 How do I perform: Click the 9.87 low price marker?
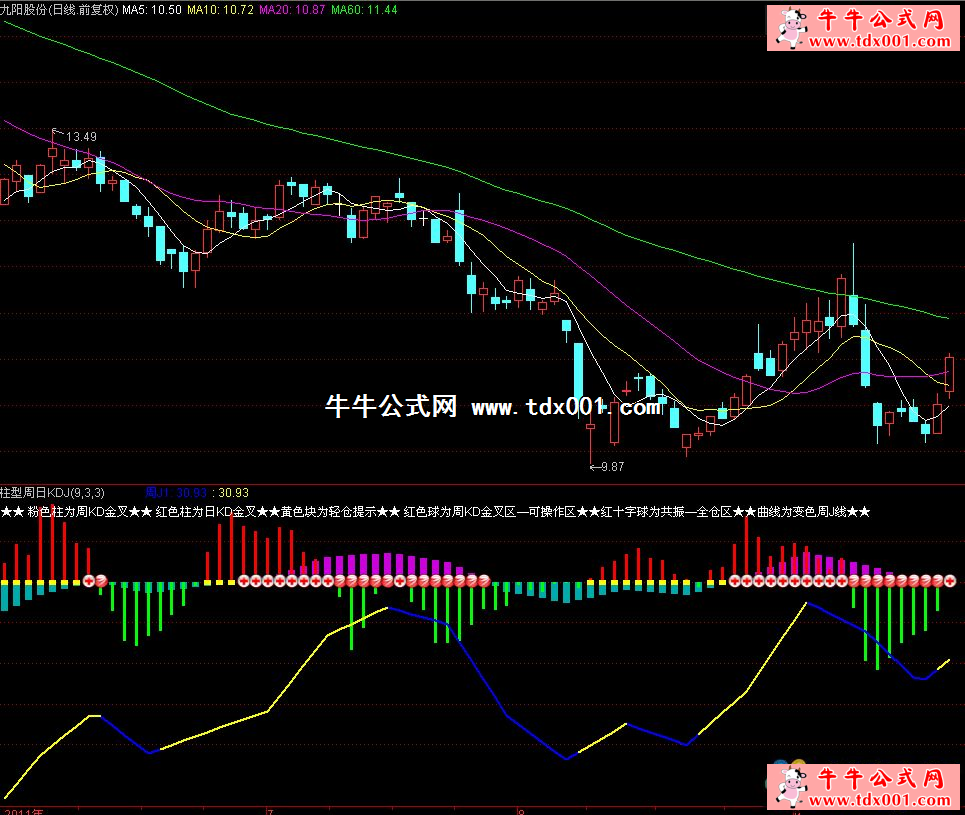click(609, 466)
